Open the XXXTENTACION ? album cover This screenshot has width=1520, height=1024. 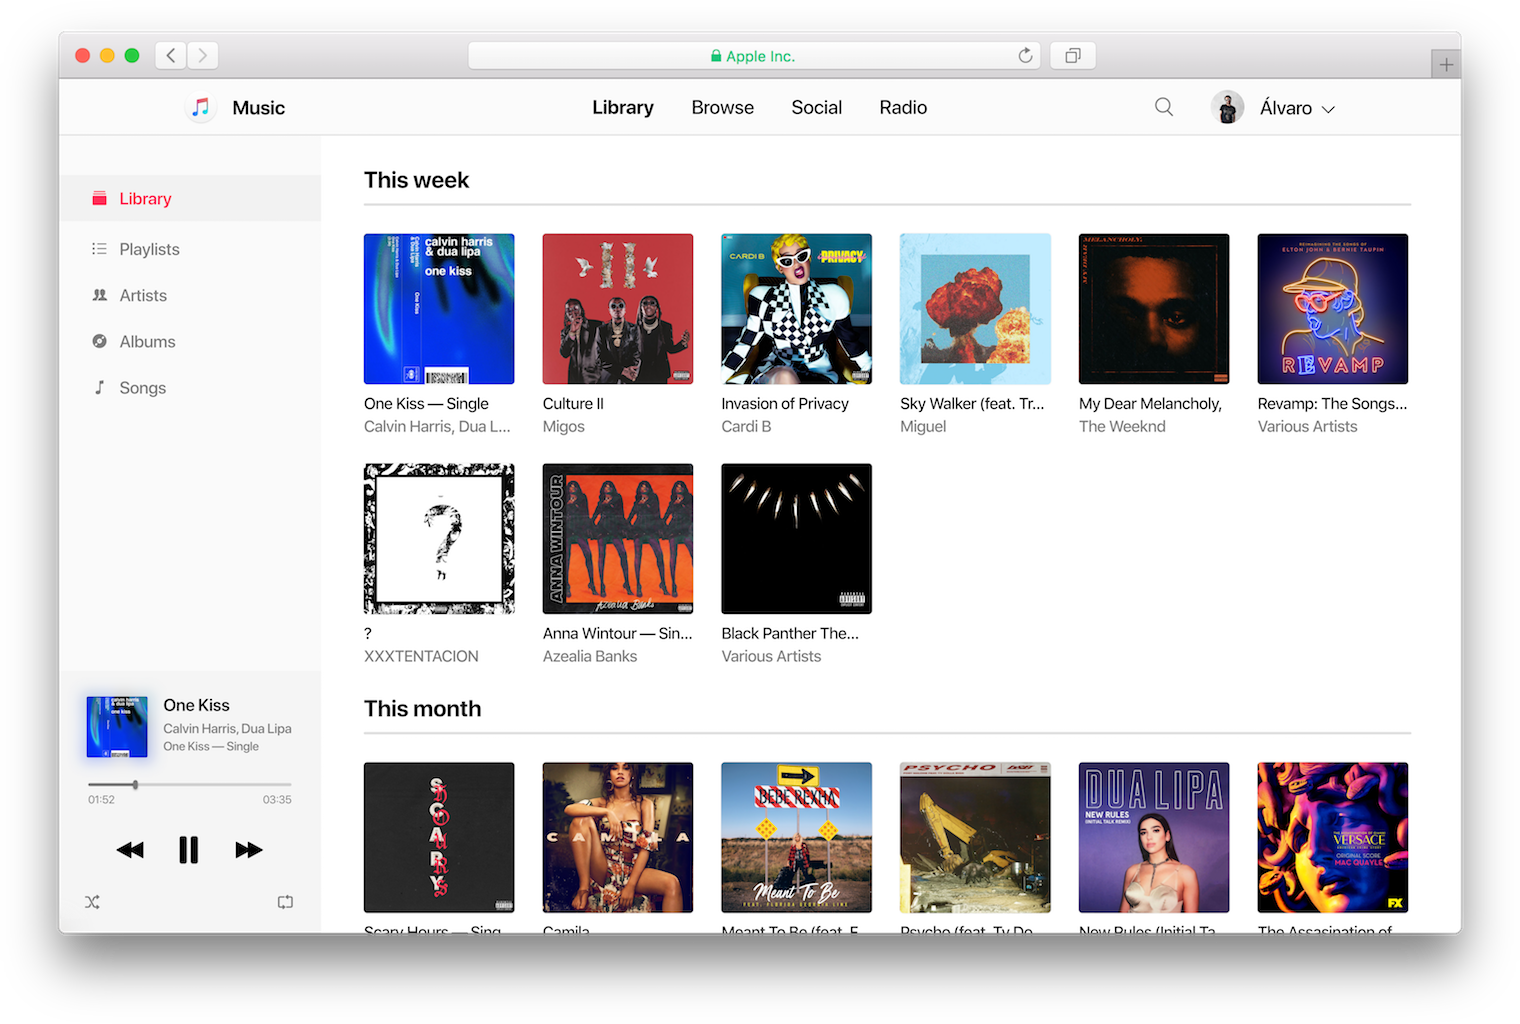(x=439, y=539)
